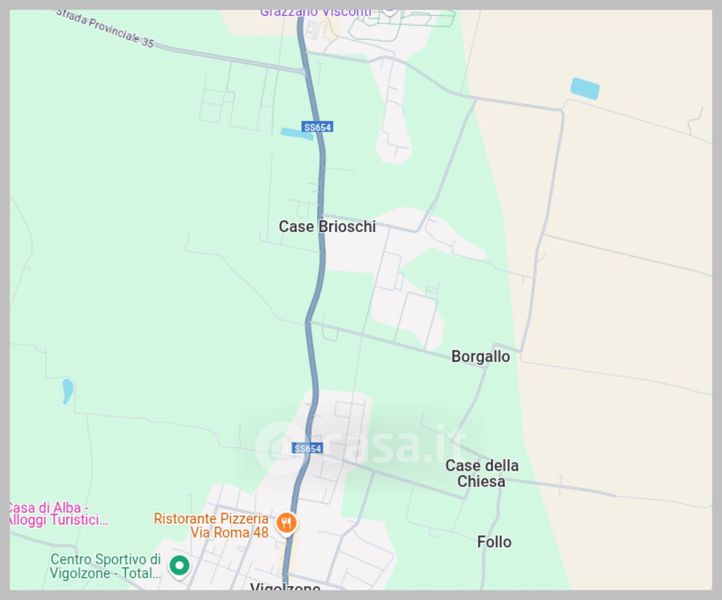Viewport: 722px width, 600px height.
Task: Open Ristorante Pizzeria Via Roma 48 label
Action: pos(211,525)
